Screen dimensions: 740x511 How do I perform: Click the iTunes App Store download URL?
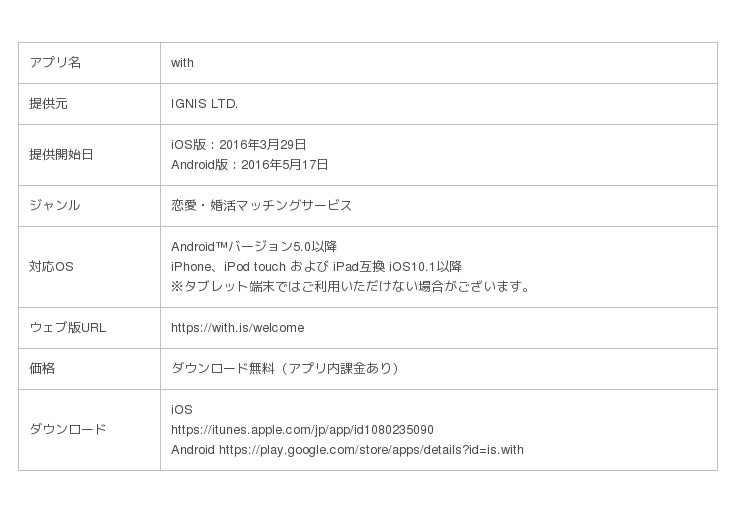click(302, 430)
